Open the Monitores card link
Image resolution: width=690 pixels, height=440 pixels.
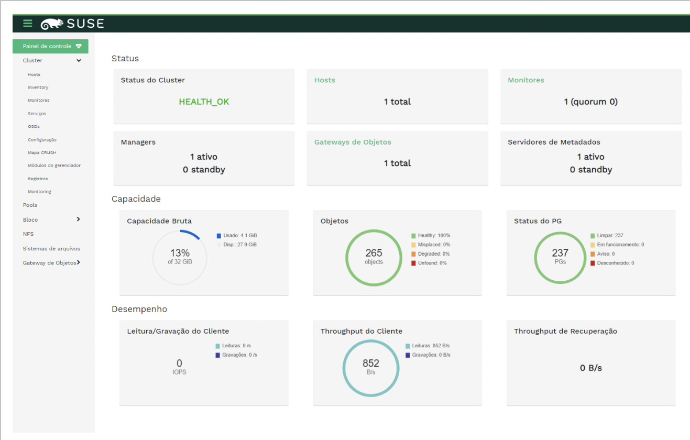[x=525, y=80]
